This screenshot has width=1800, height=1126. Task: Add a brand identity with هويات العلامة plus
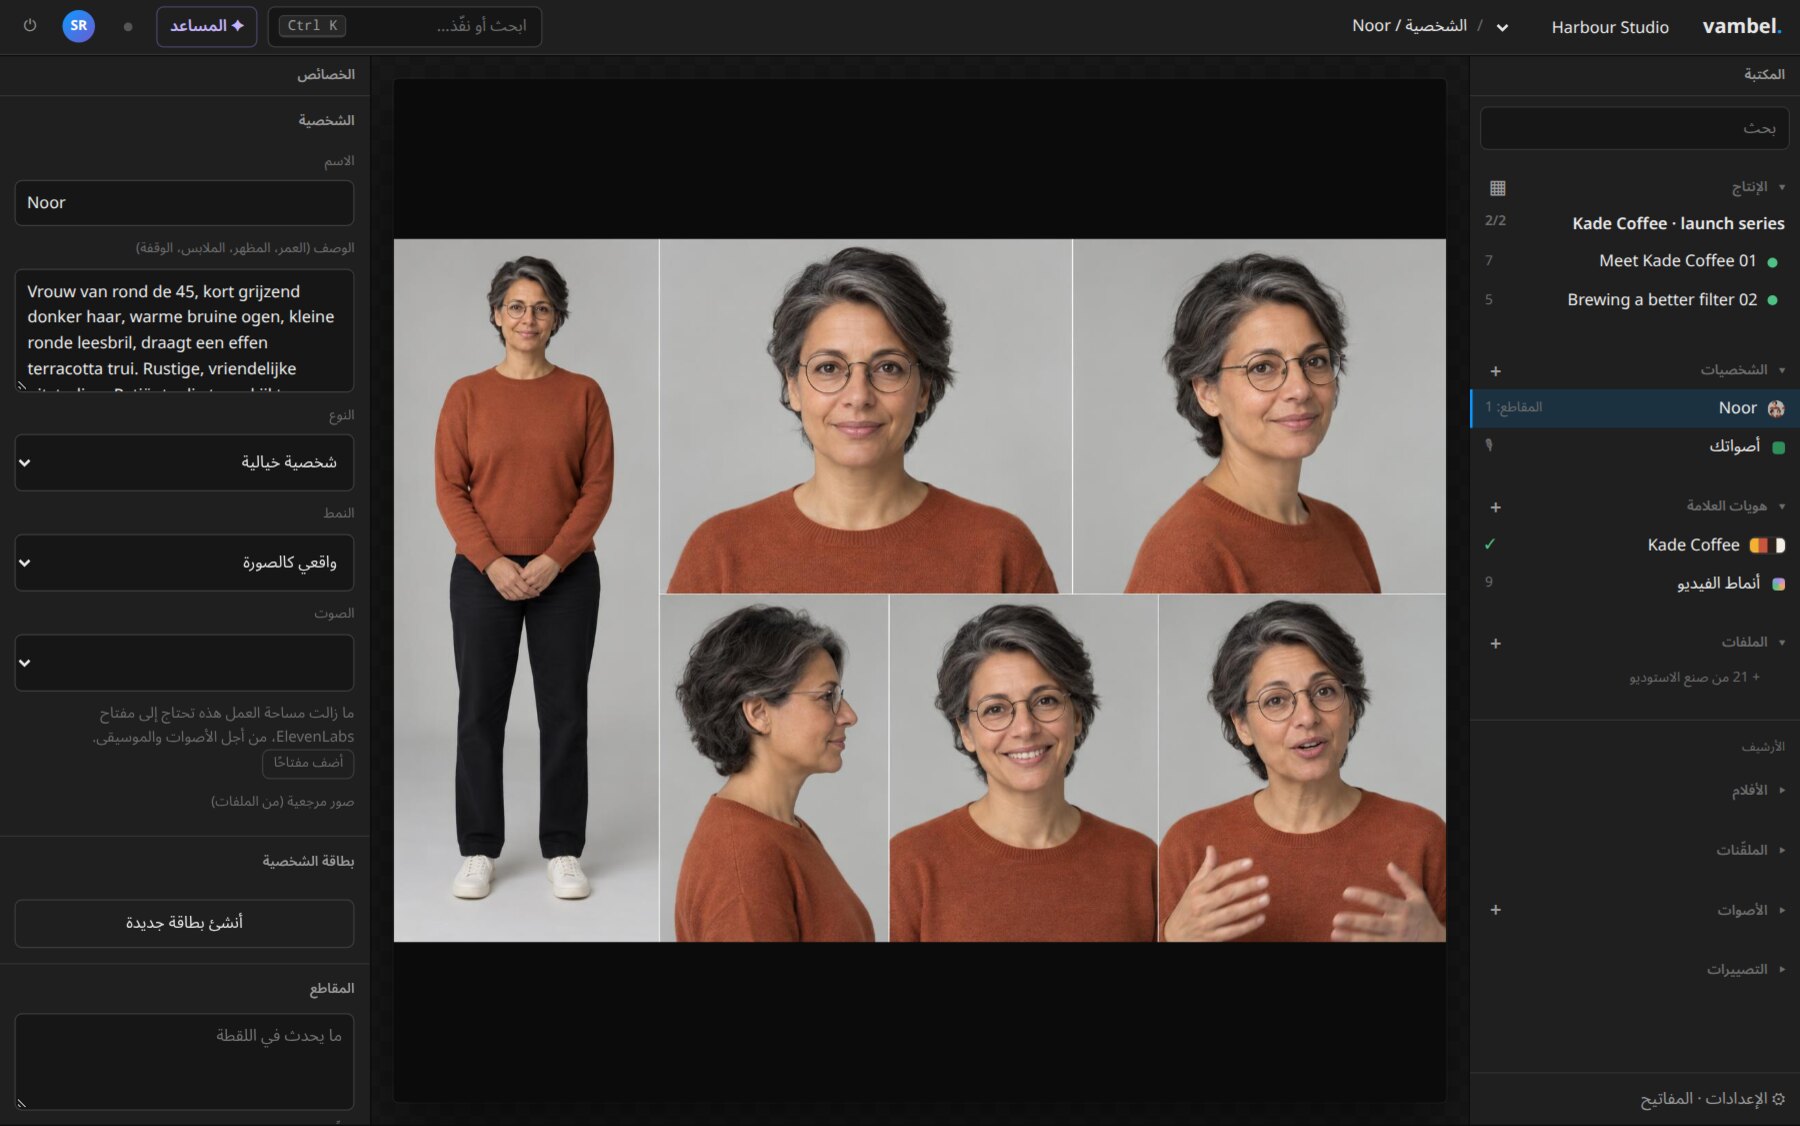tap(1496, 507)
